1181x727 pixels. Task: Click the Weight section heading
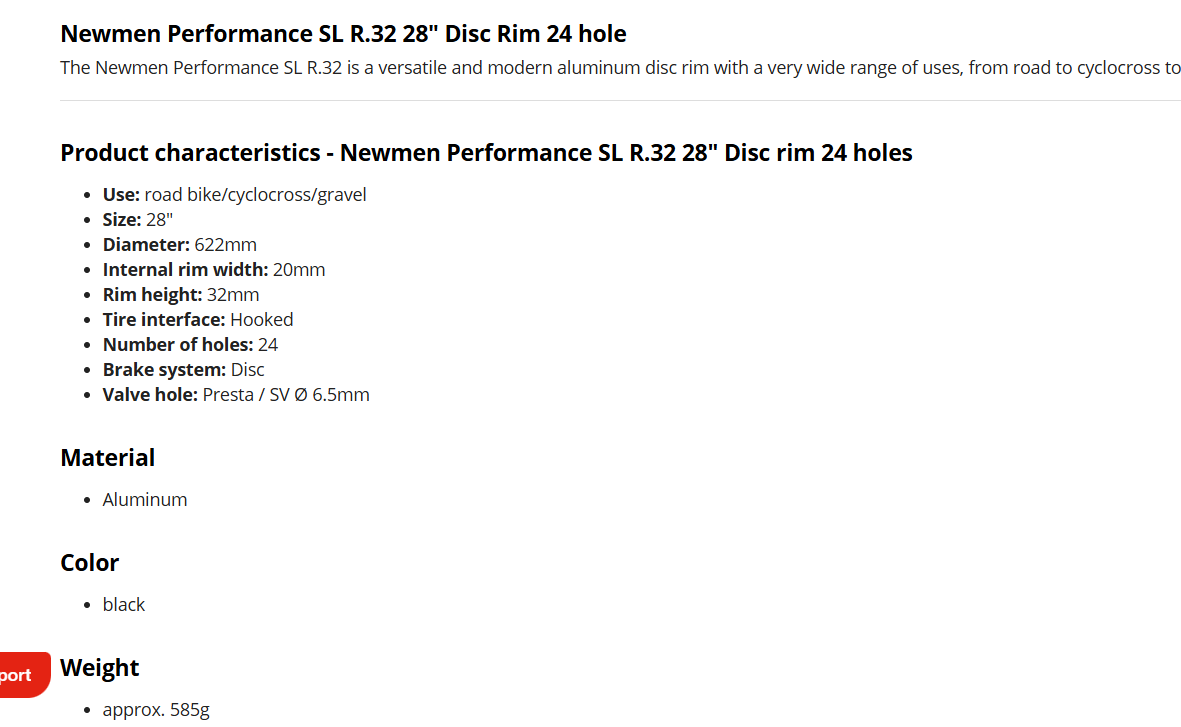tap(100, 668)
